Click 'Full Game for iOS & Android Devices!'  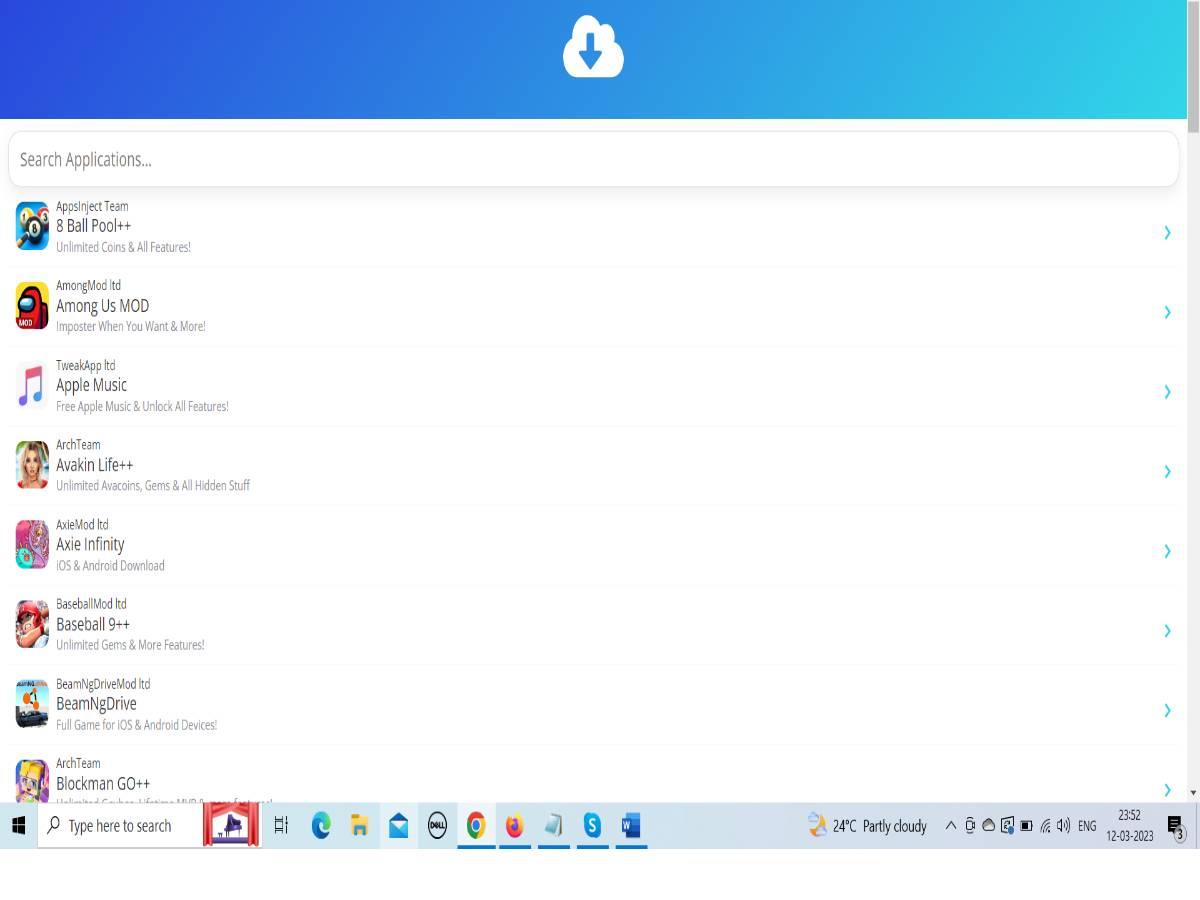click(x=136, y=725)
